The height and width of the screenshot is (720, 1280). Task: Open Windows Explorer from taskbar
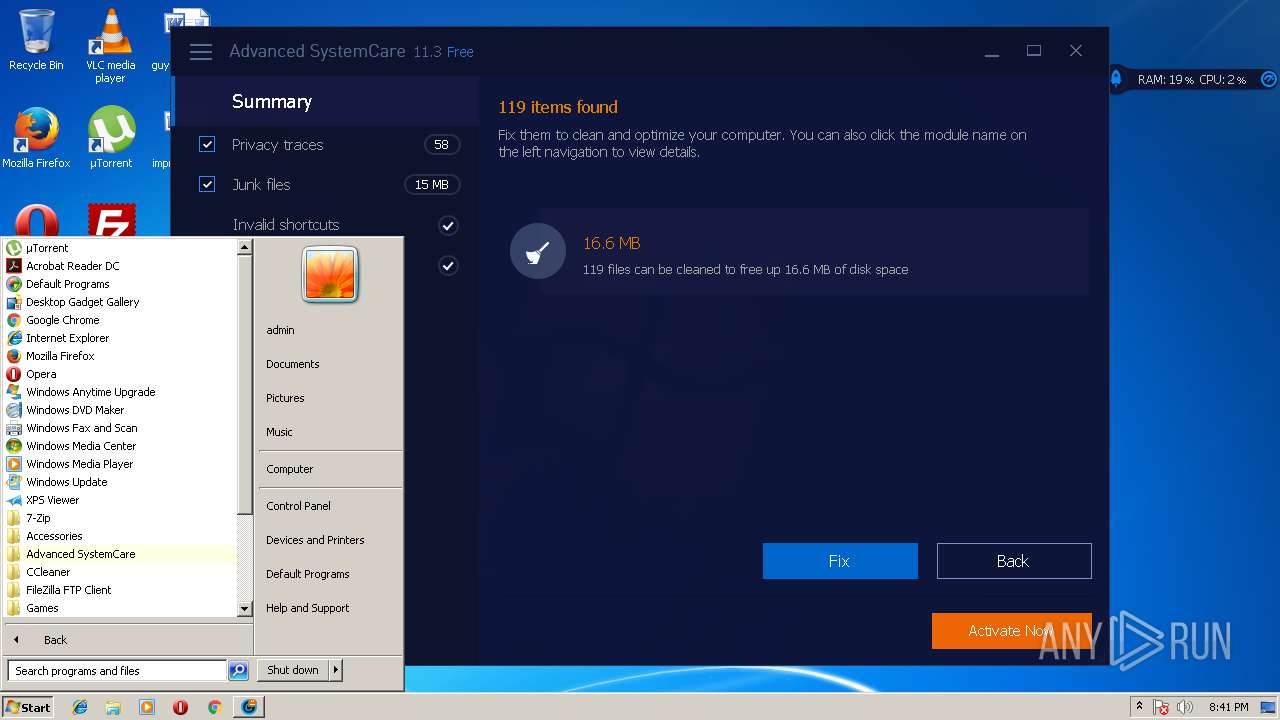point(113,707)
